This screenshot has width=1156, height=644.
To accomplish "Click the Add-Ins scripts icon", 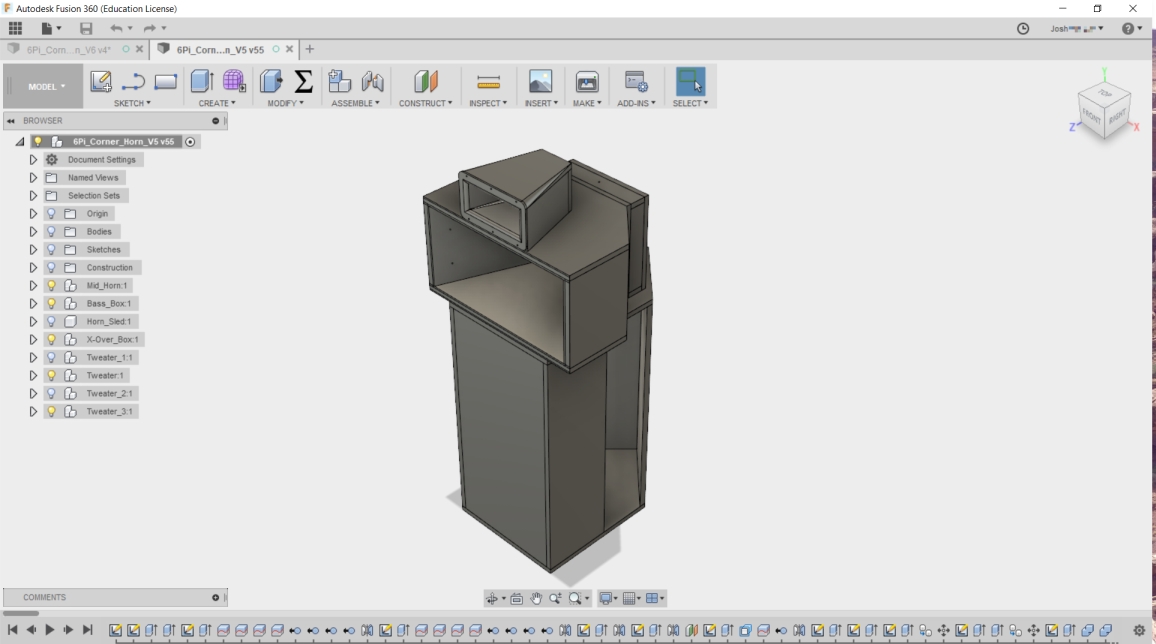I will (635, 82).
